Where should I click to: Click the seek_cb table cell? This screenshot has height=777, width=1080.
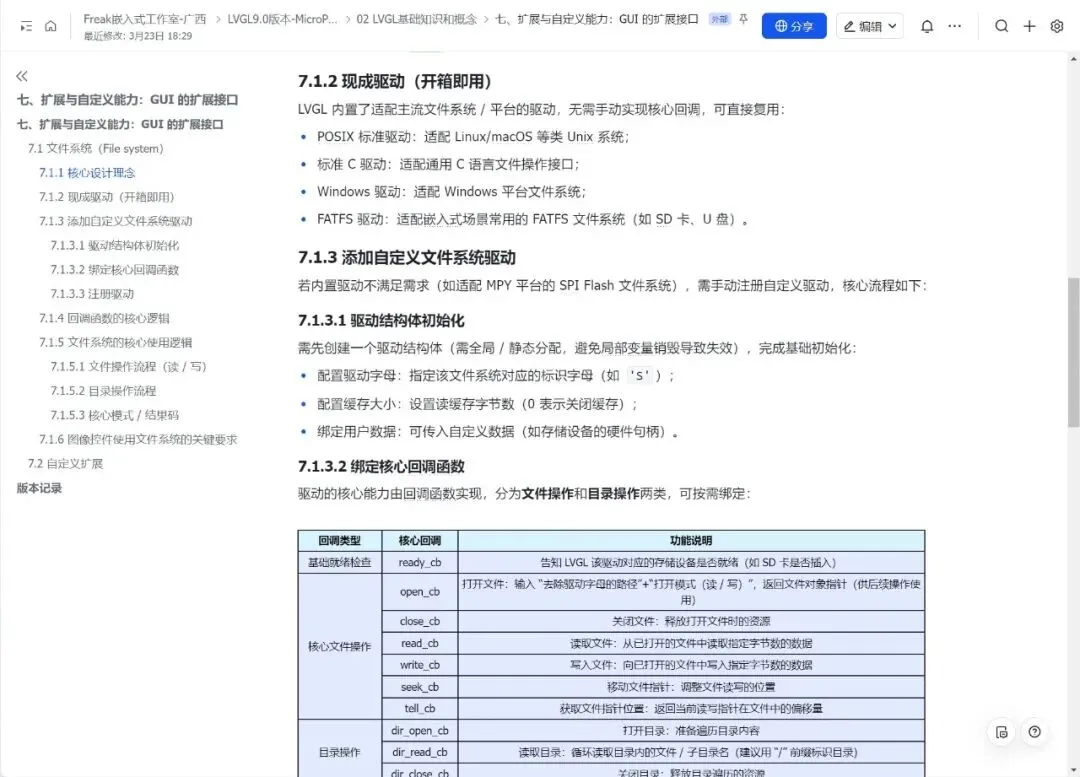pyautogui.click(x=419, y=687)
